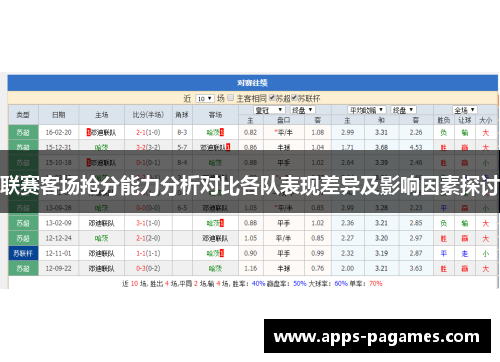This screenshot has height=362, width=500.
Task: Uncheck the 苏联杯 cup checkbox
Action: 294,98
